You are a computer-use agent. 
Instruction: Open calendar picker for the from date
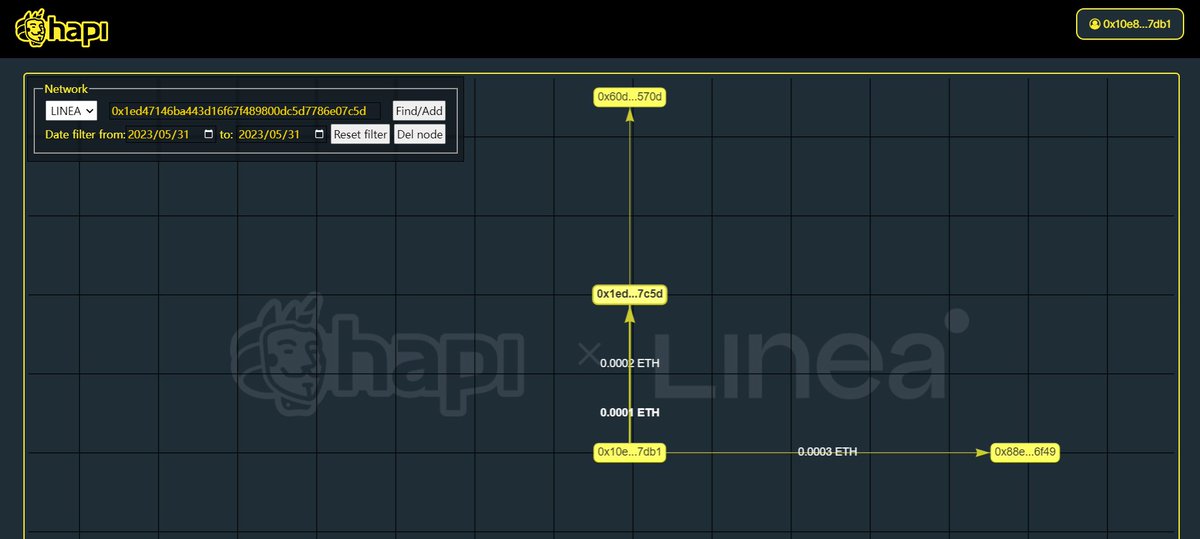click(x=208, y=134)
